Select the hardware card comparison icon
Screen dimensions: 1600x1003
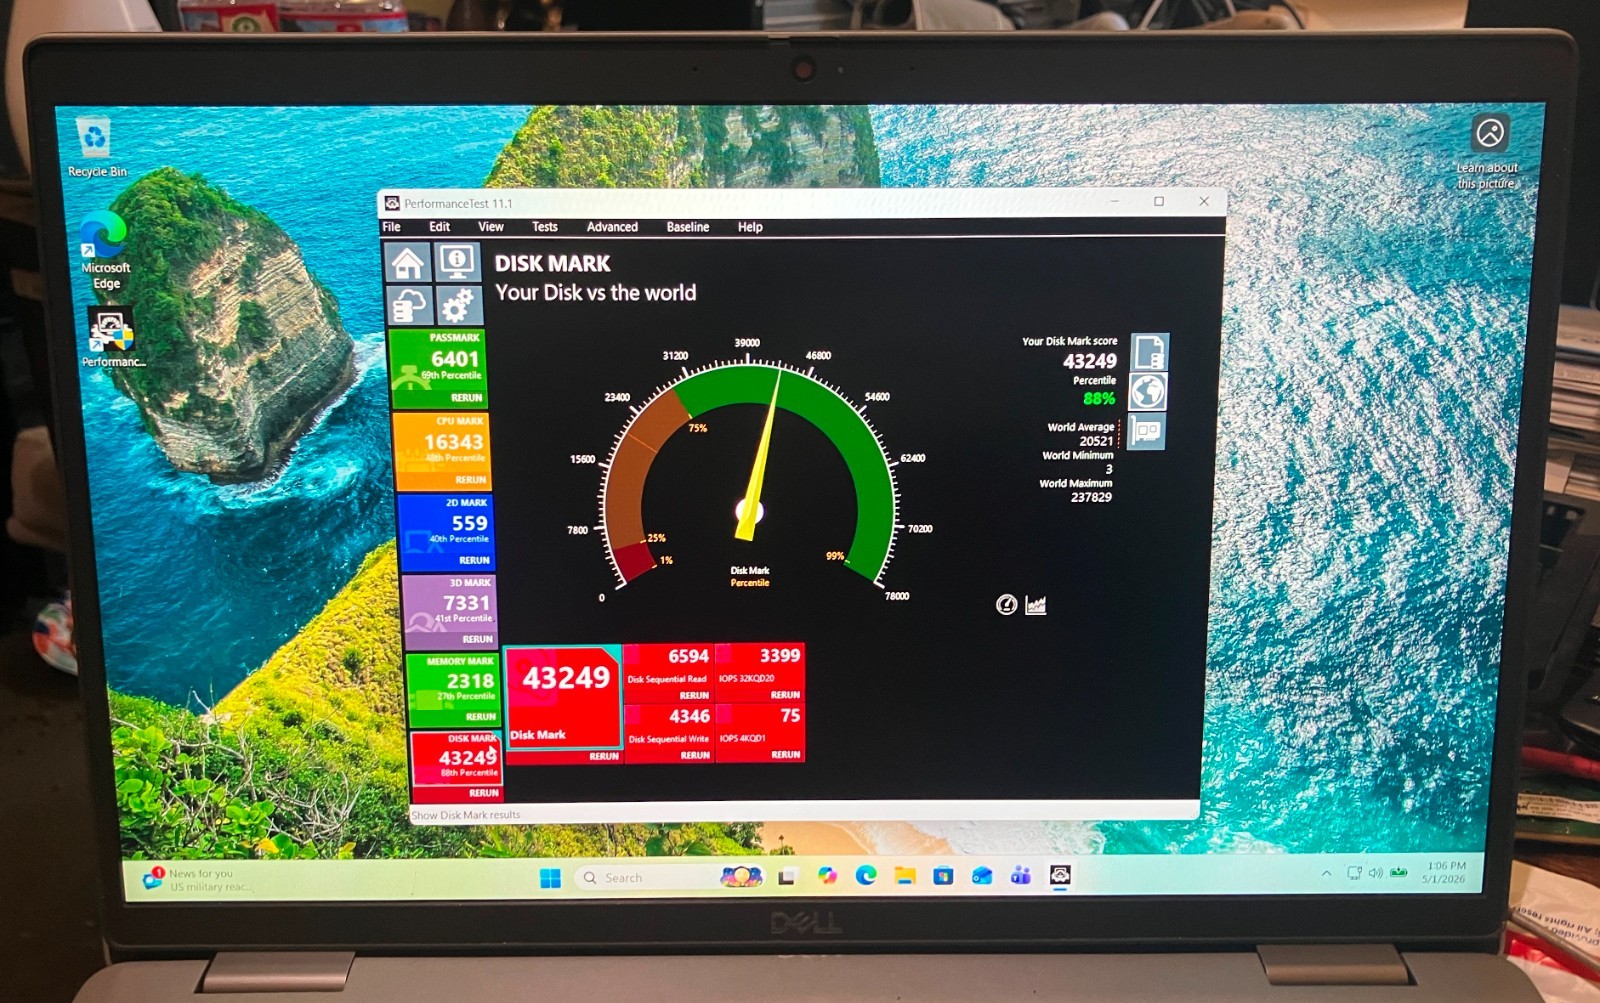(1146, 432)
